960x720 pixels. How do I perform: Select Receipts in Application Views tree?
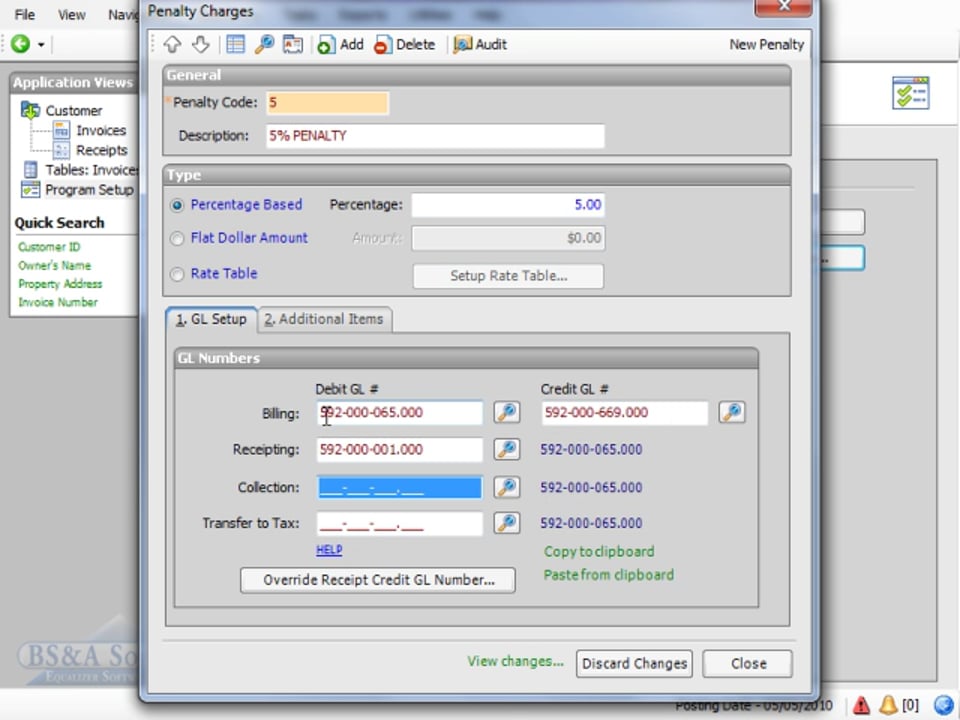(102, 150)
